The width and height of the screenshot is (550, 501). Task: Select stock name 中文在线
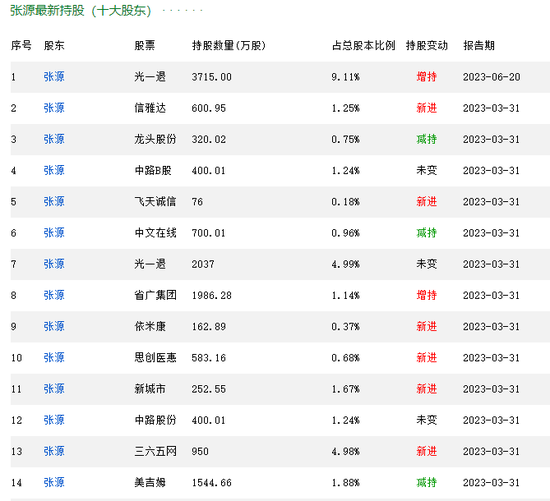(155, 233)
